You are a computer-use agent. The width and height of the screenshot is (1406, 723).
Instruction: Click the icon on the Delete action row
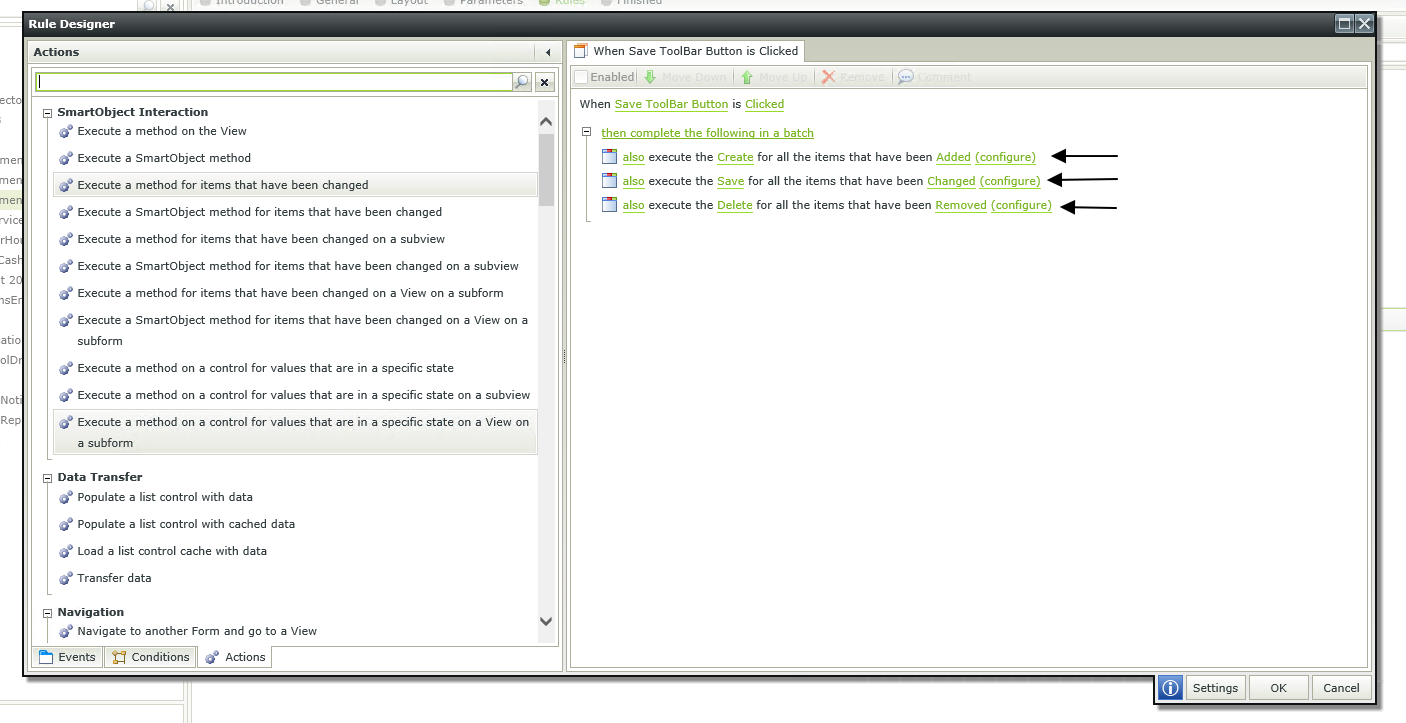pos(609,205)
